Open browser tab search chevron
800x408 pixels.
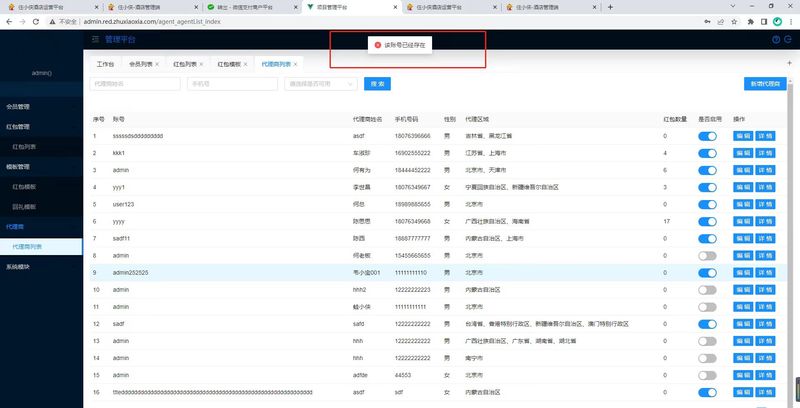tap(733, 7)
